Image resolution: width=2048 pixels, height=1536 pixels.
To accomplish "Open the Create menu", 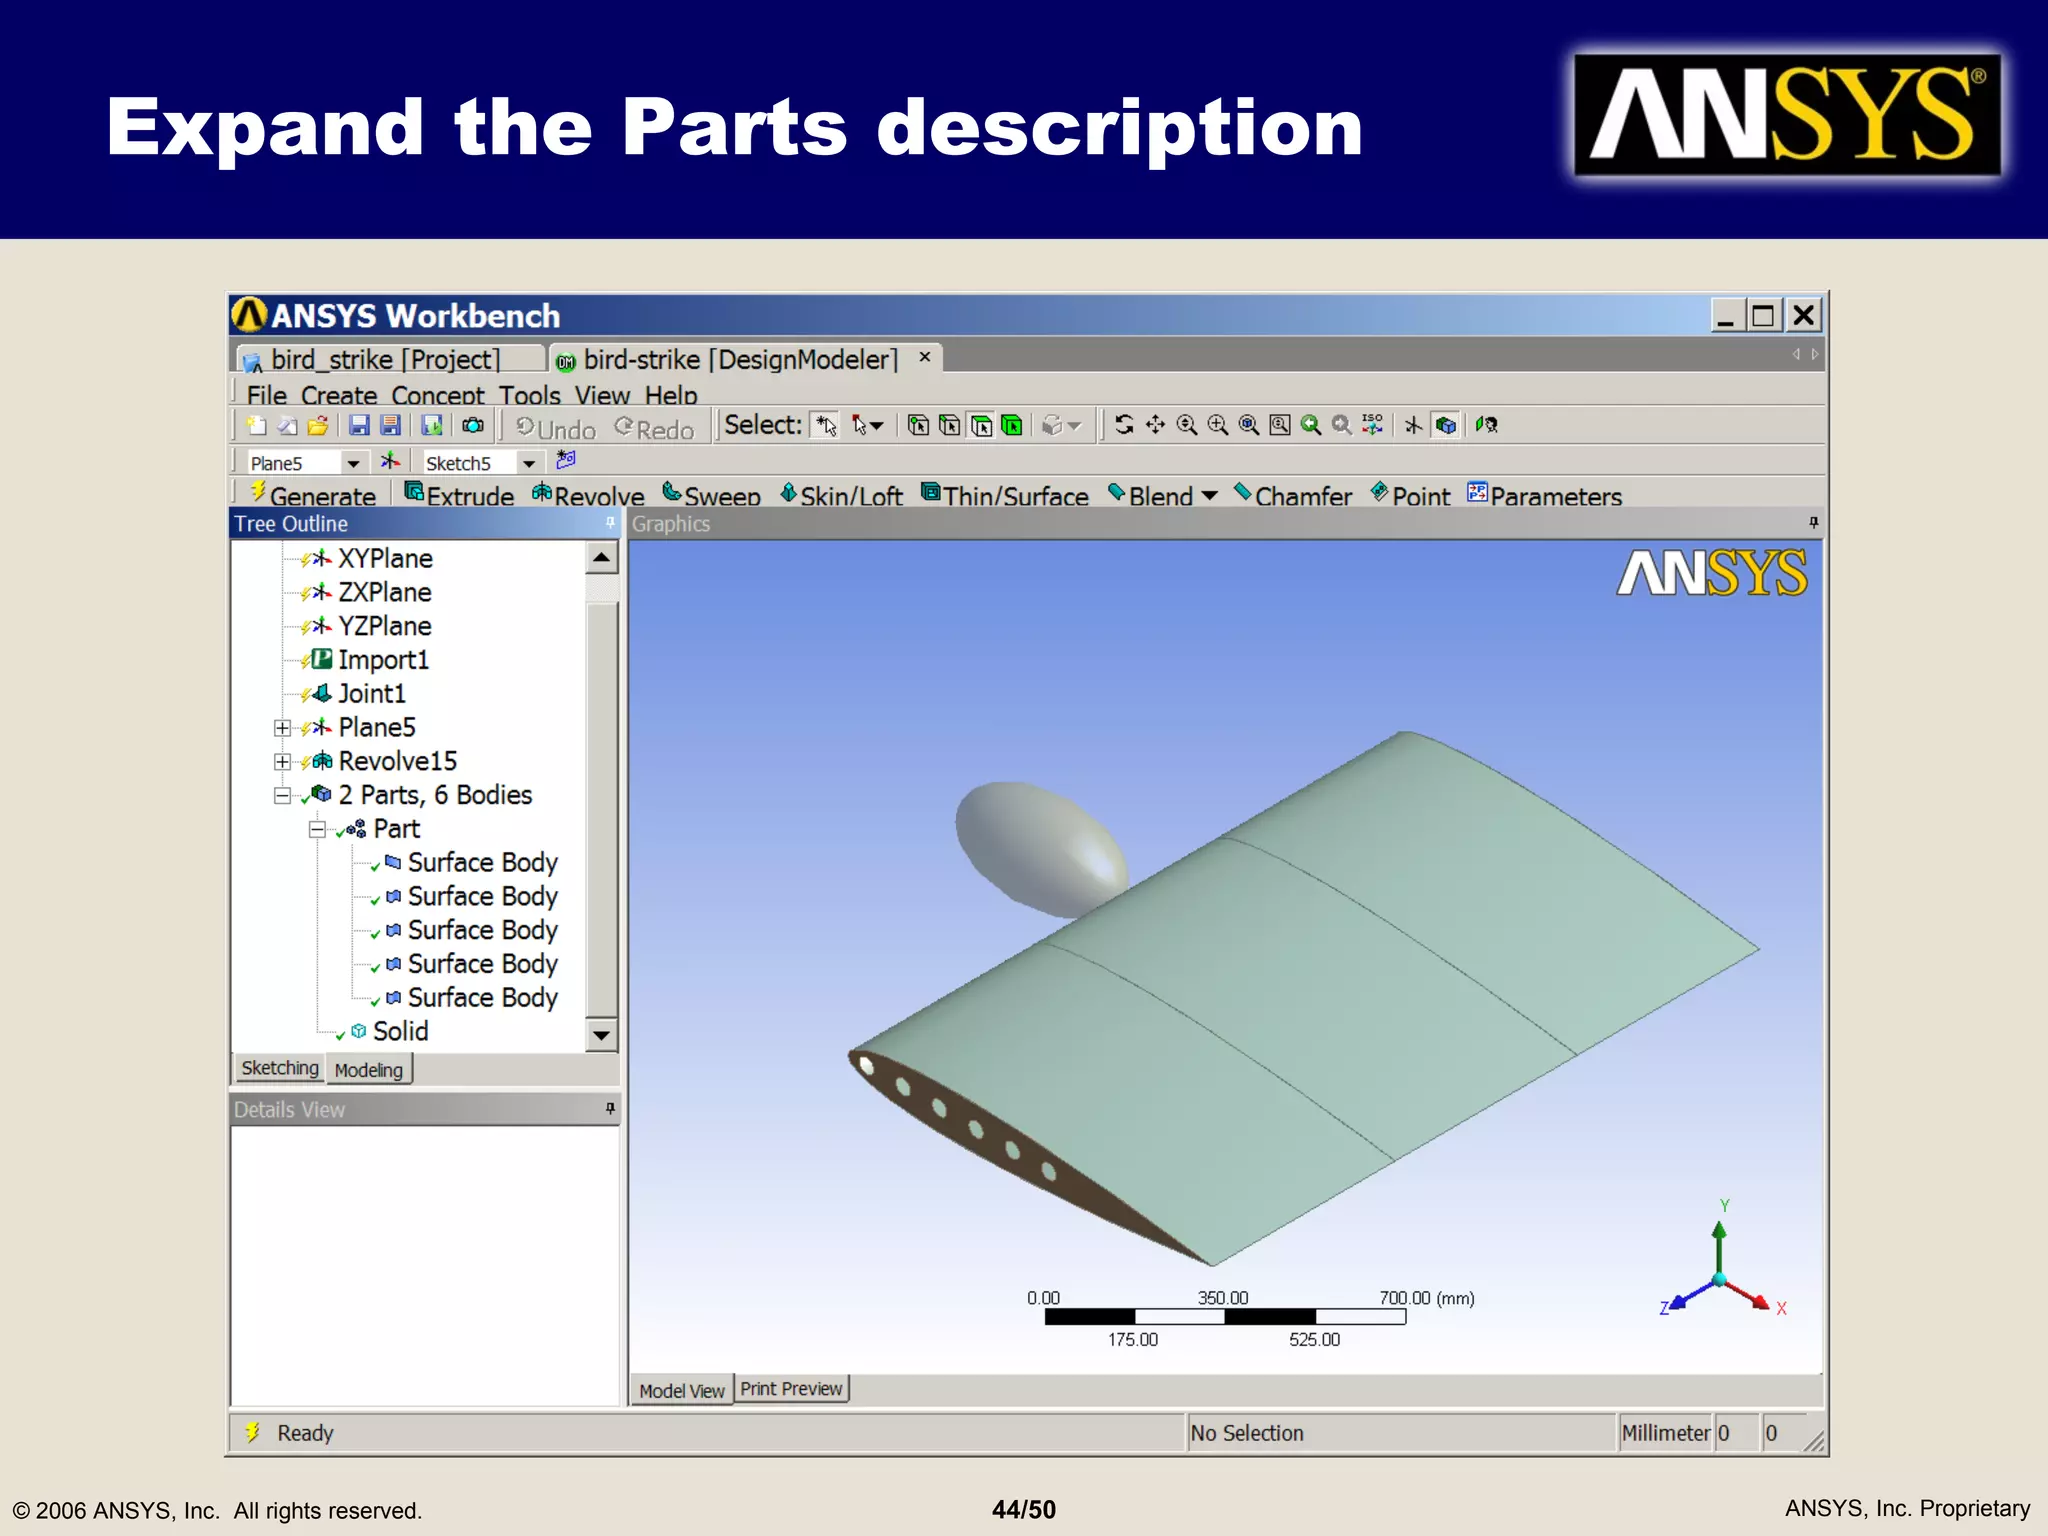I will [339, 395].
